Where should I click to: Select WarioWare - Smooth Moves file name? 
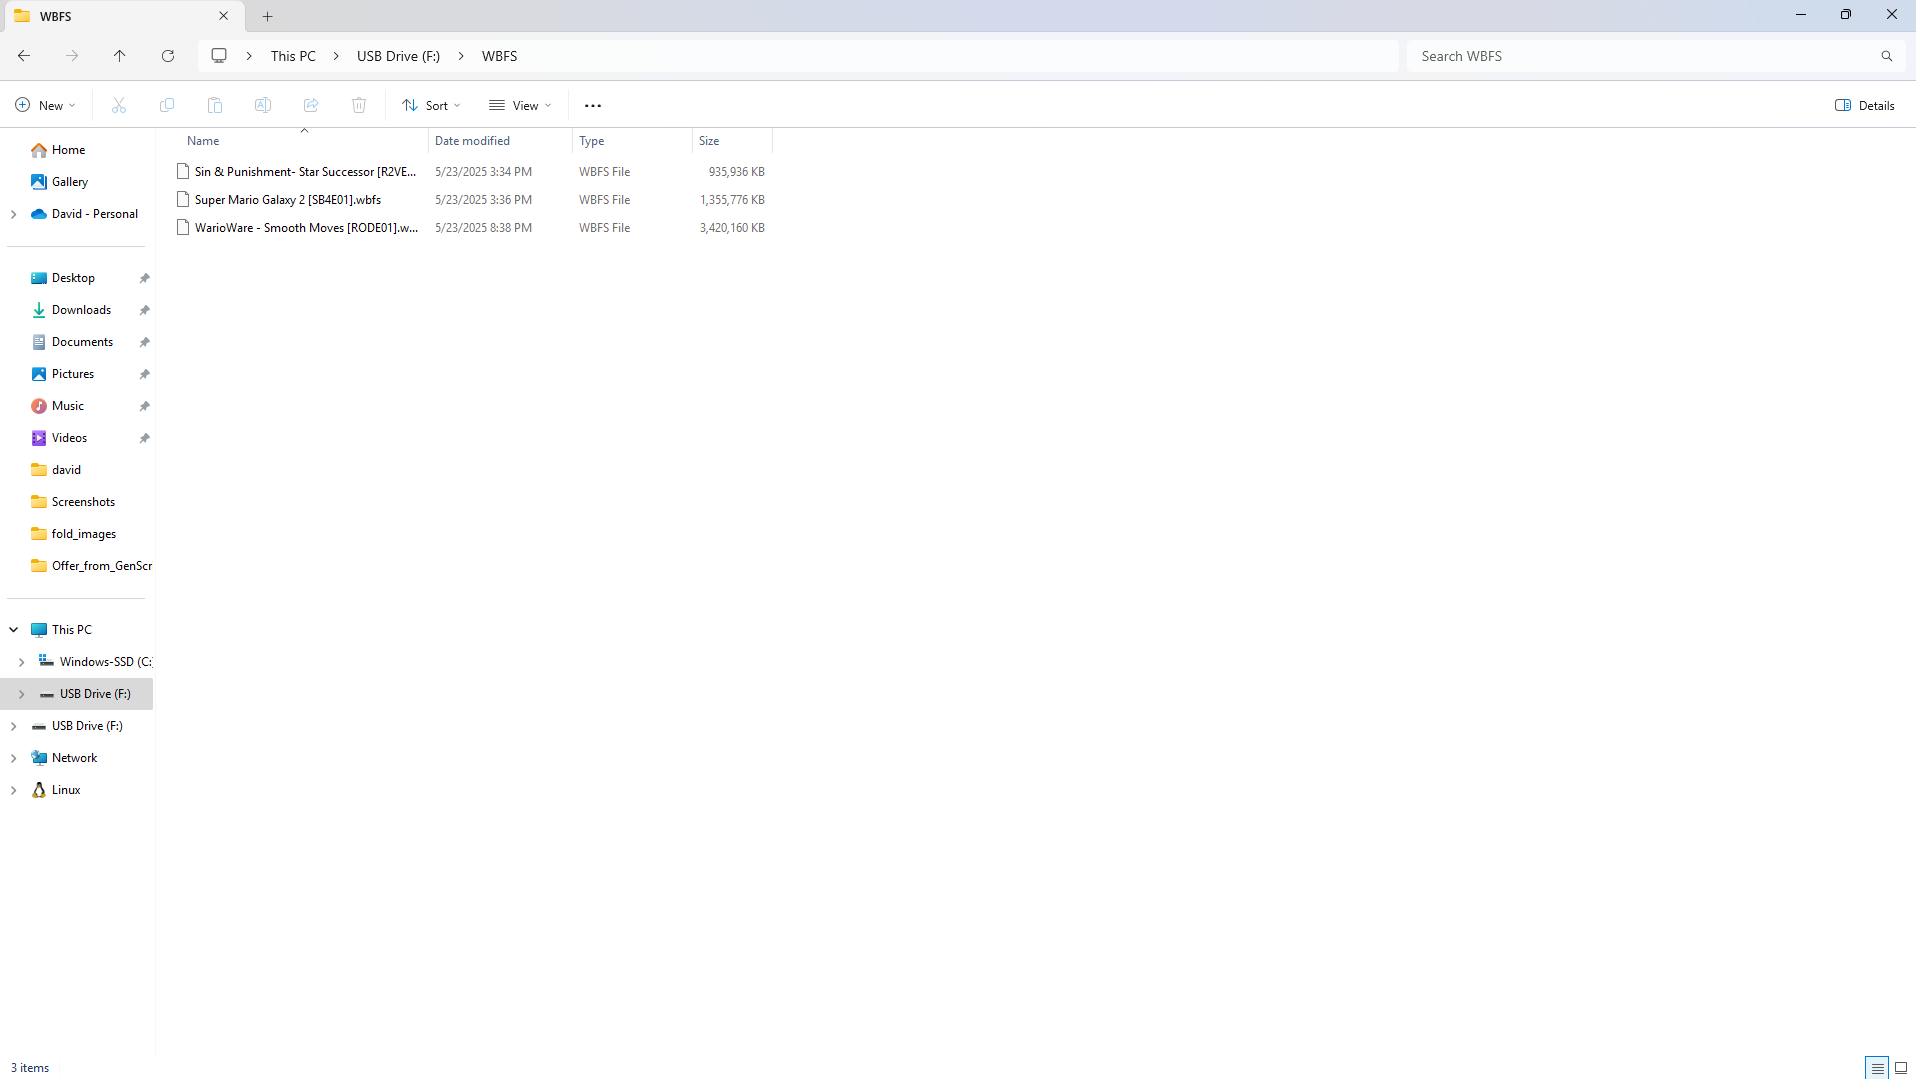pyautogui.click(x=306, y=228)
